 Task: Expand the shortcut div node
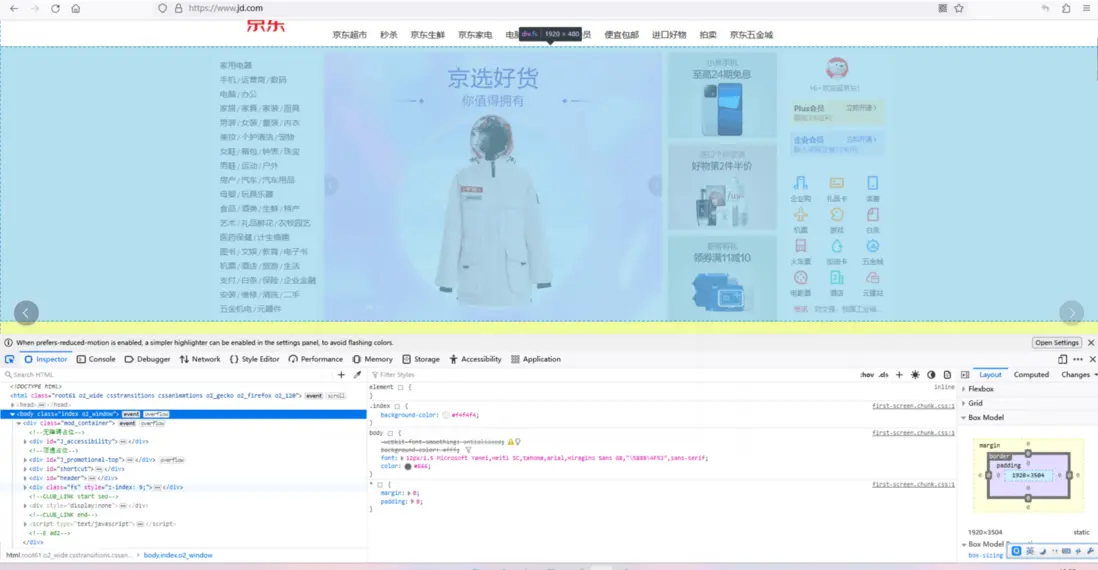click(25, 469)
